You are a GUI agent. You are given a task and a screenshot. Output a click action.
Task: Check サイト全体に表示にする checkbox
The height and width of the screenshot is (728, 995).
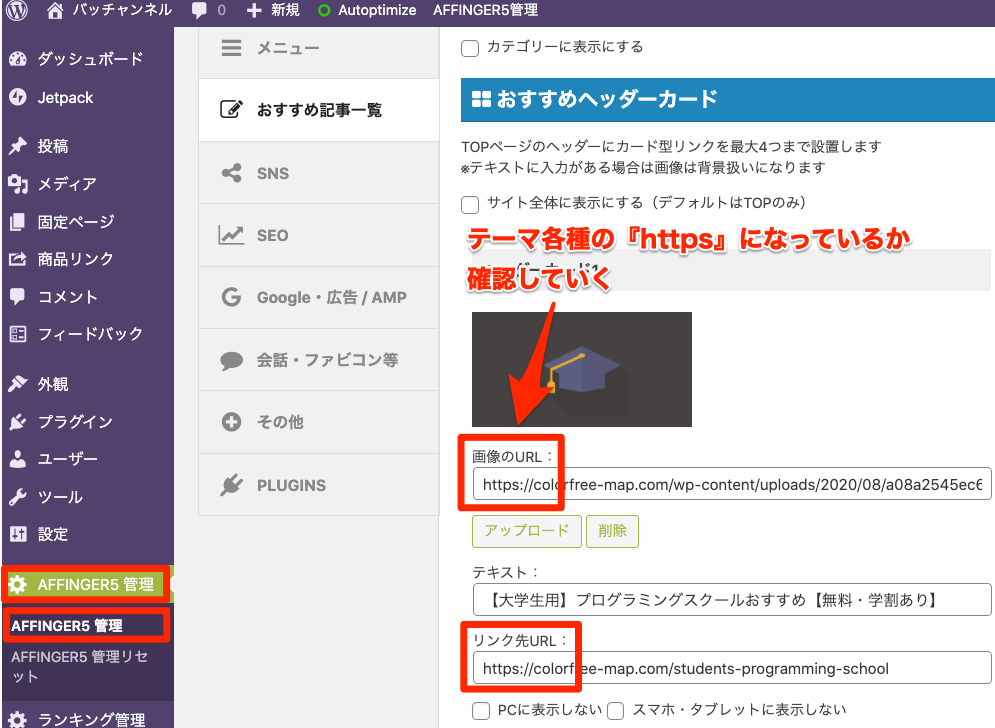(x=470, y=204)
